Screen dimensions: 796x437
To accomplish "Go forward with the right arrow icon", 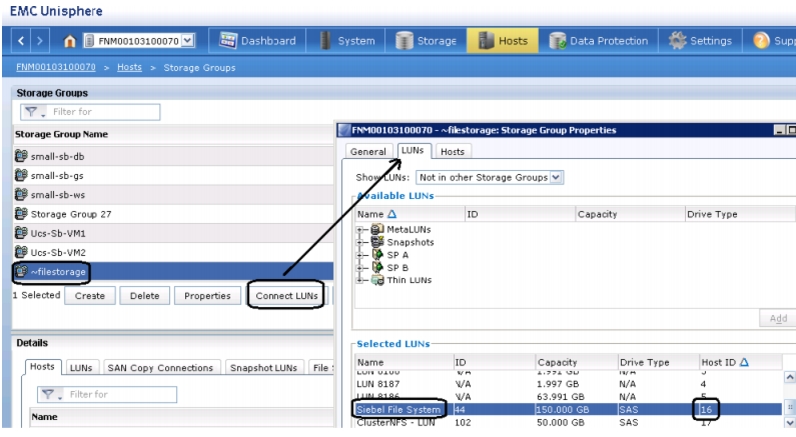I will tap(40, 41).
